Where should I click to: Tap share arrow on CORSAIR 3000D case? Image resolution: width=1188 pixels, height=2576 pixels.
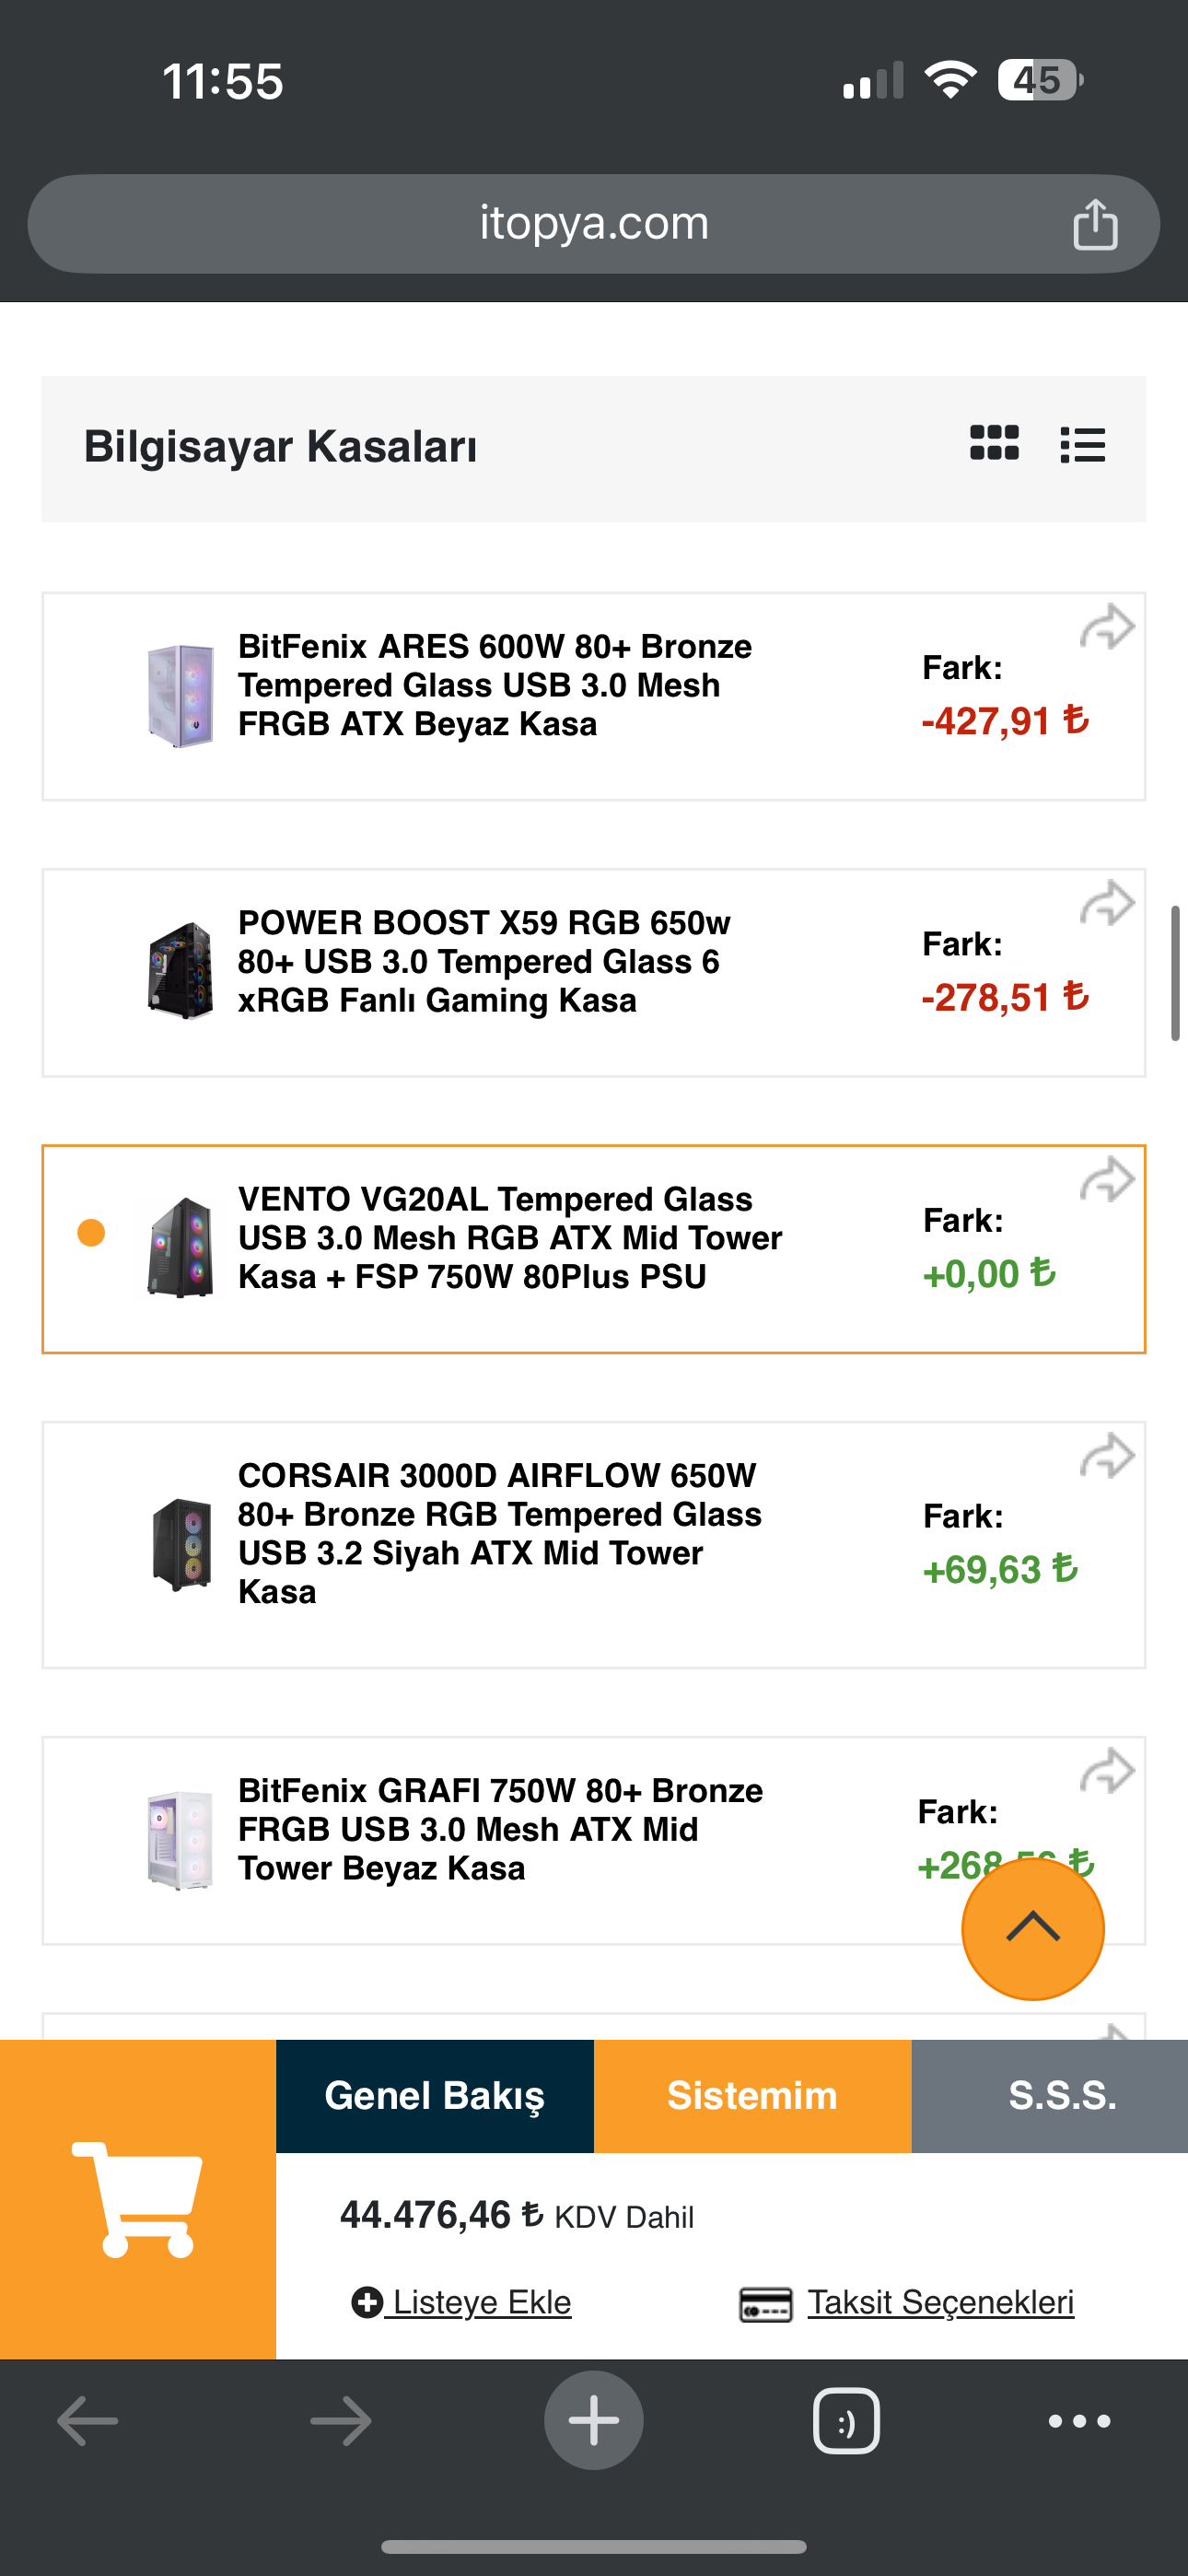[x=1107, y=1456]
